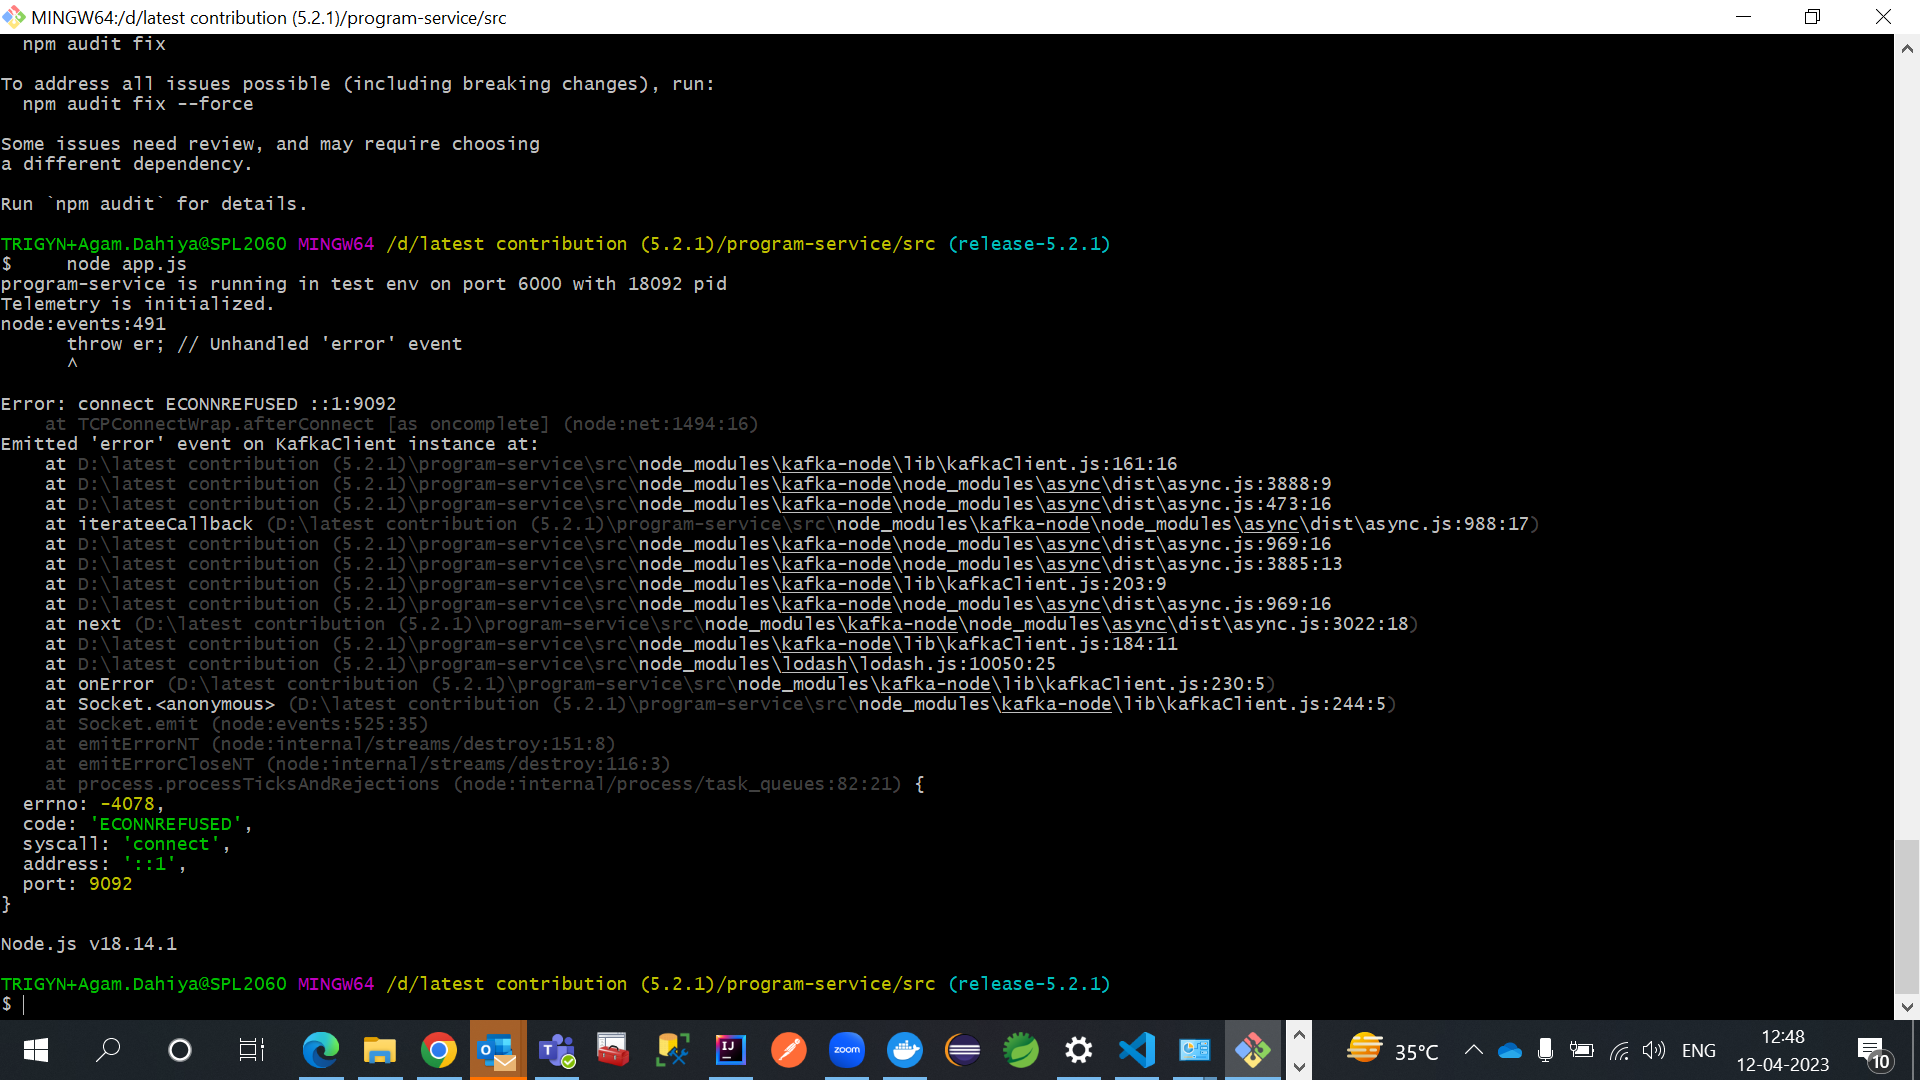Launch Postman from the taskbar
The height and width of the screenshot is (1080, 1920).
(789, 1050)
